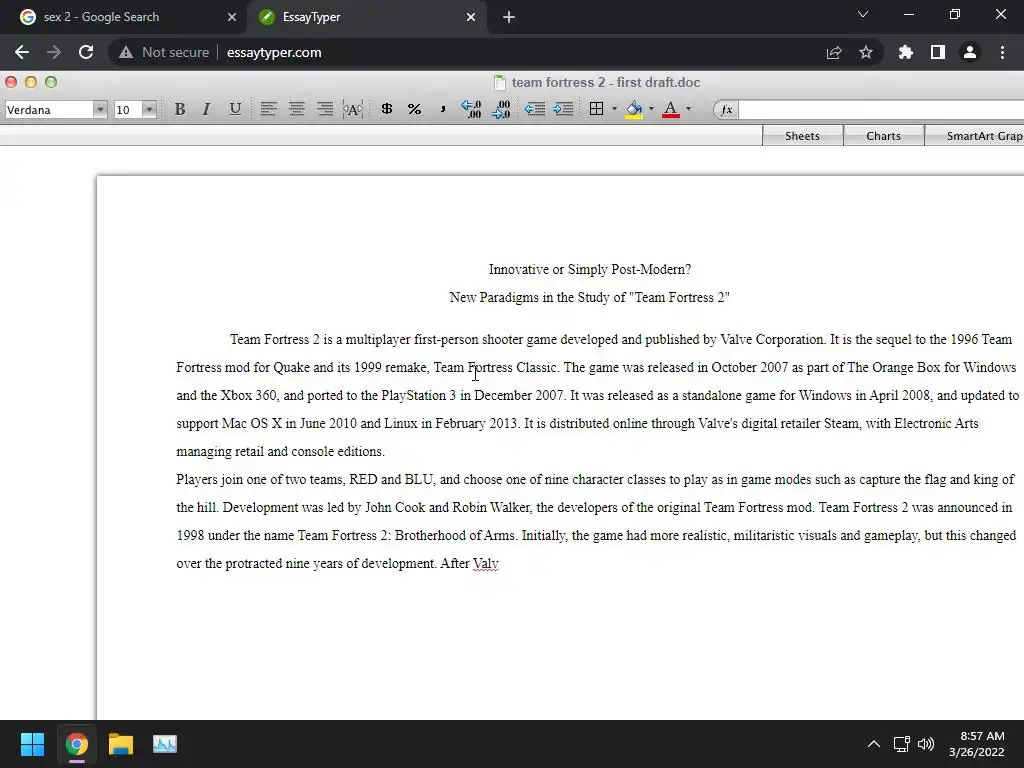
Task: Click the essay title 'Innovative or Simply Post-Modern?'
Action: (590, 269)
